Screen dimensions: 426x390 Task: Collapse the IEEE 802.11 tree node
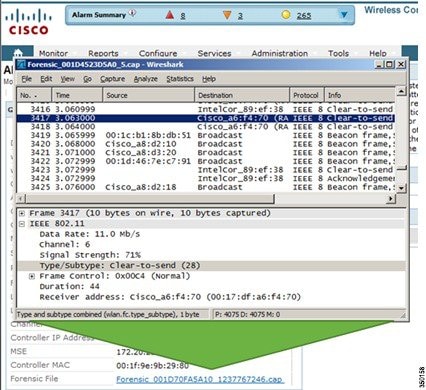[x=22, y=224]
